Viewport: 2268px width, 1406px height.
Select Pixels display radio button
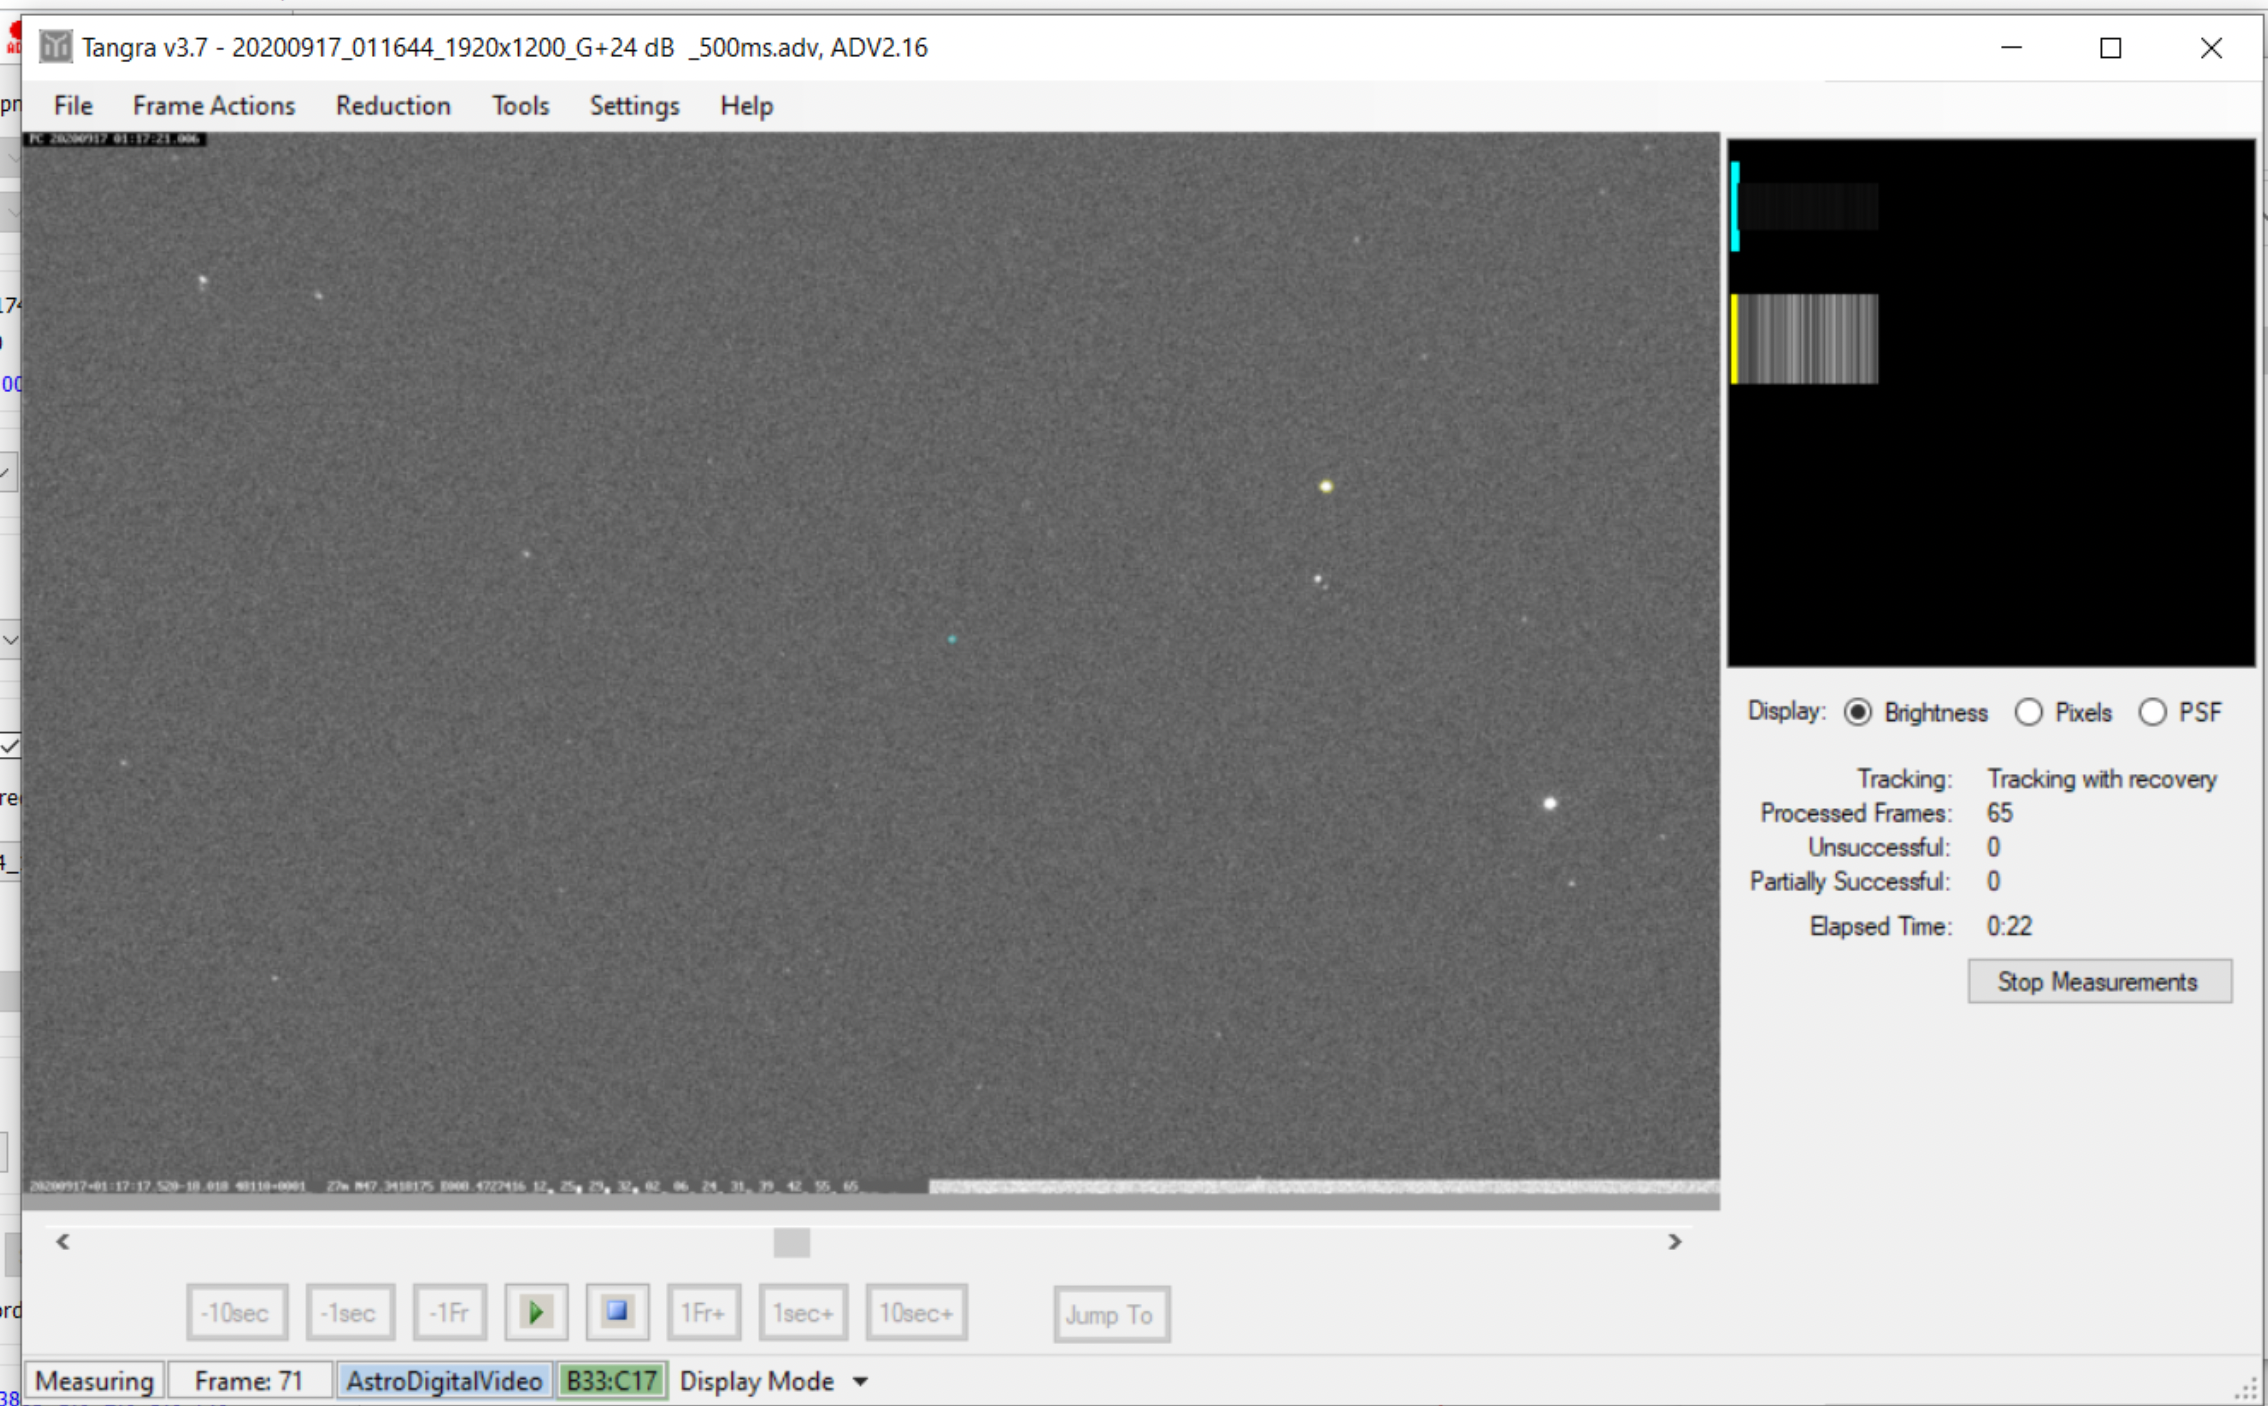(x=2028, y=712)
